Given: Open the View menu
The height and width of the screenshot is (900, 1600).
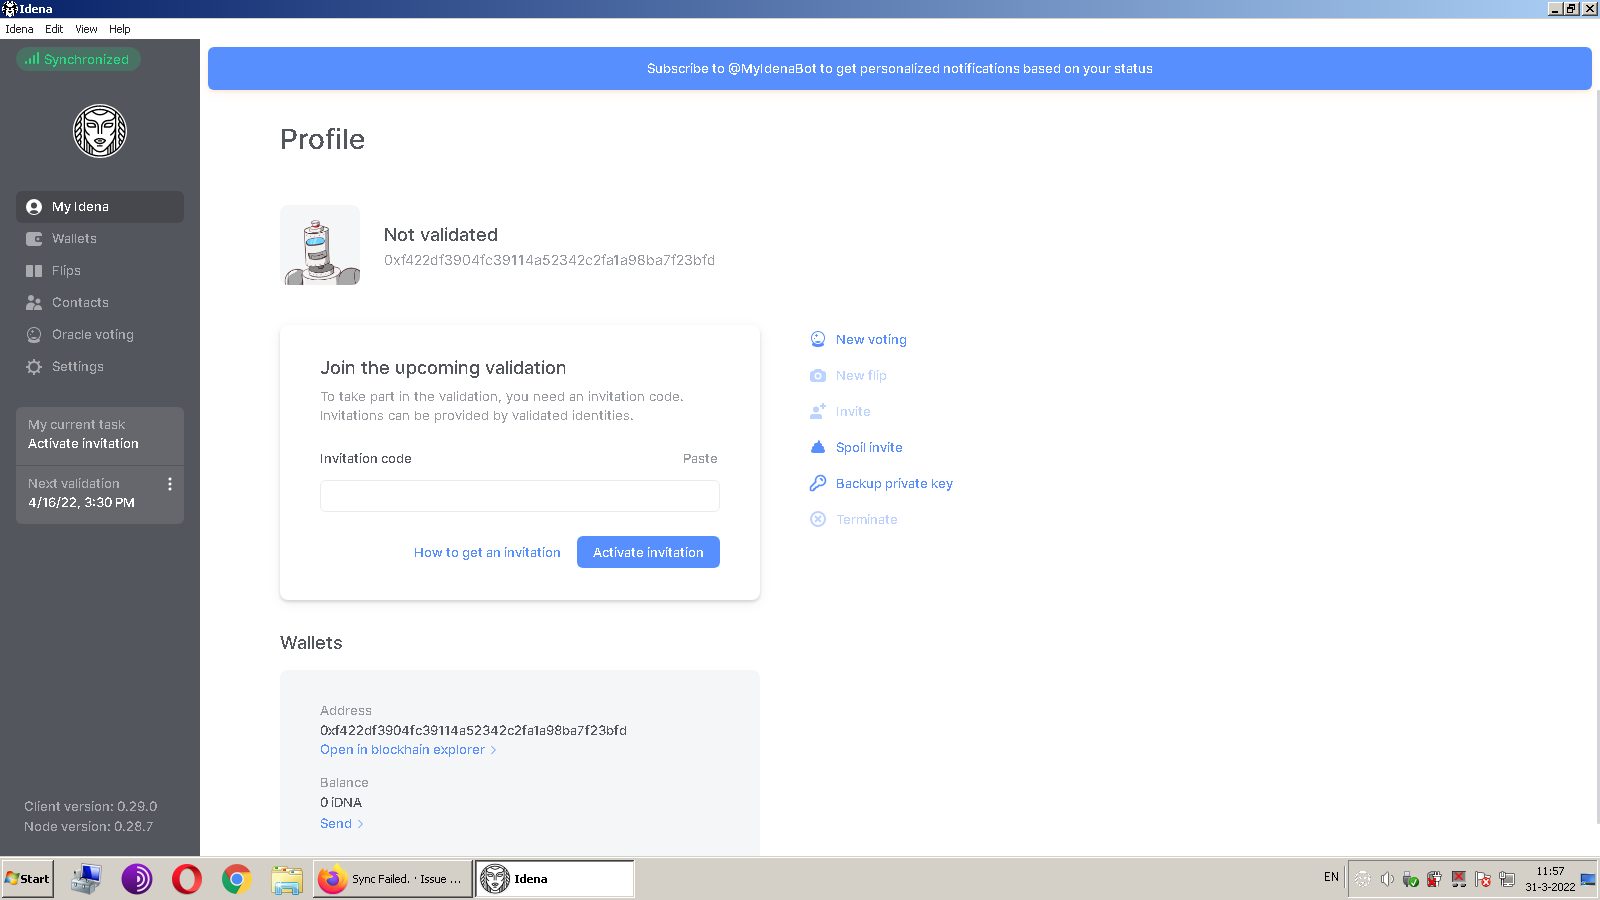Looking at the screenshot, I should coord(86,29).
